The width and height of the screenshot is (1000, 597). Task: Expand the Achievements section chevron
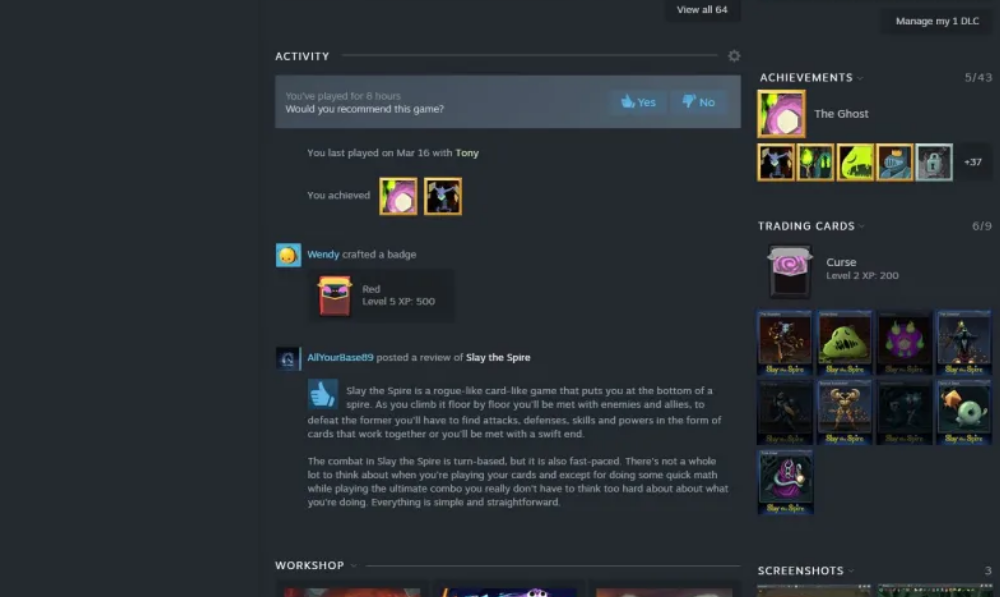[x=860, y=78]
